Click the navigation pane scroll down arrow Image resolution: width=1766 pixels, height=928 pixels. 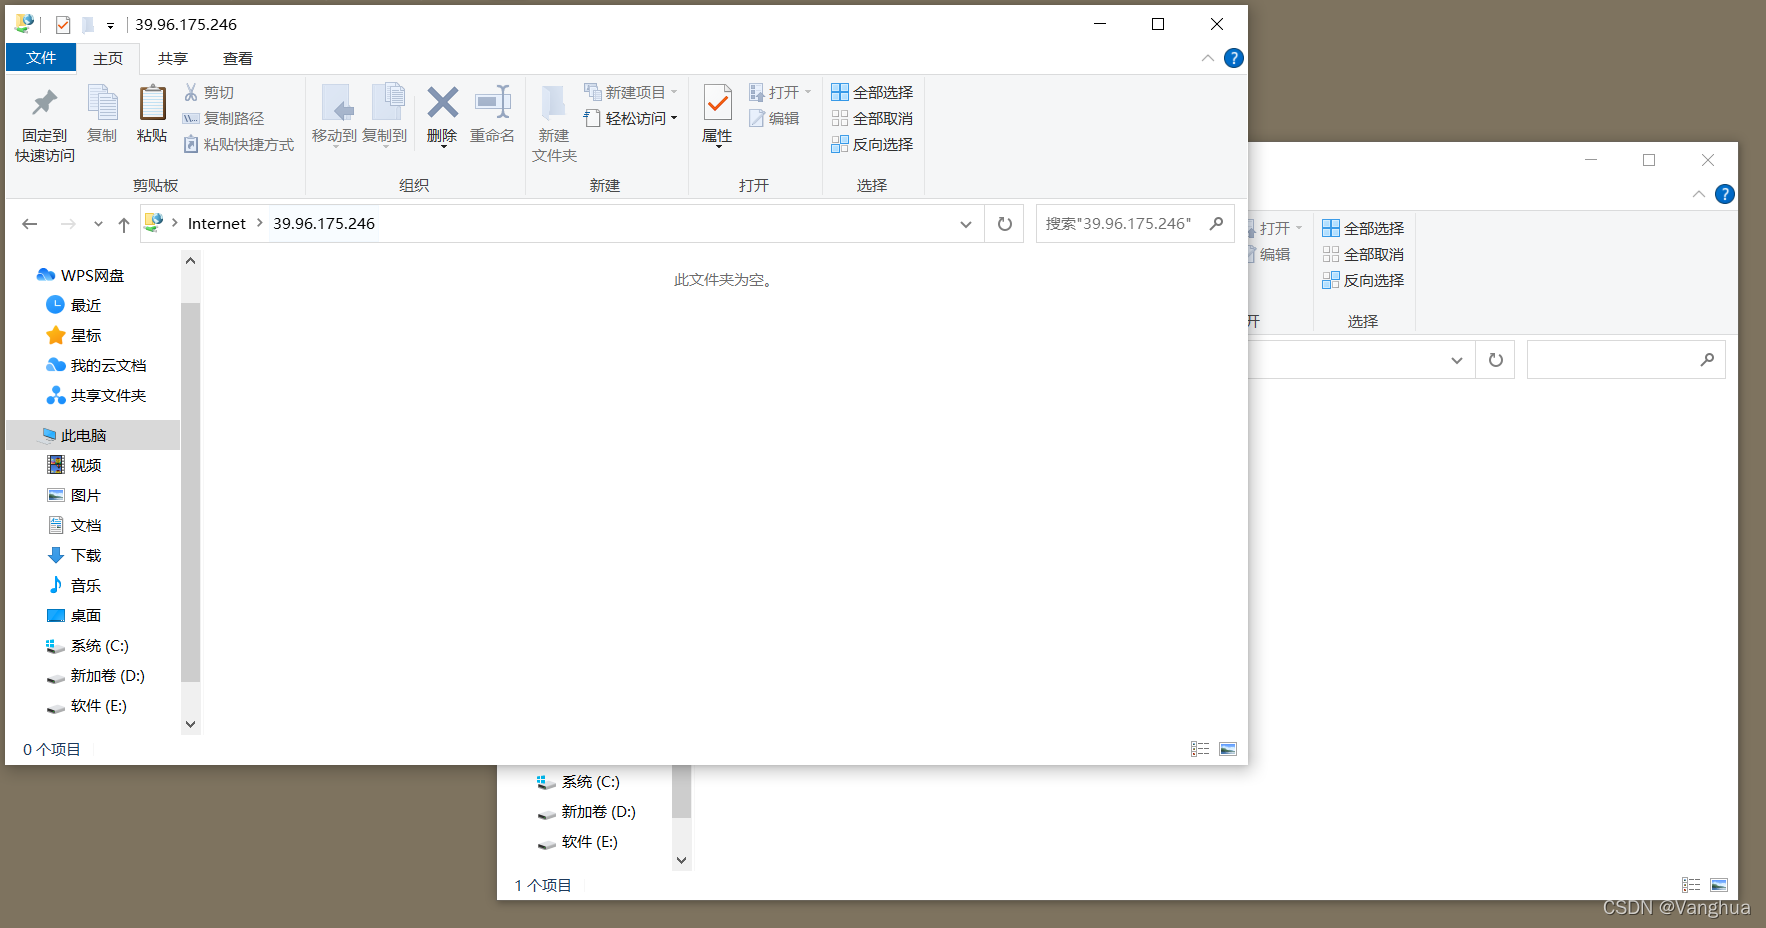pos(190,724)
